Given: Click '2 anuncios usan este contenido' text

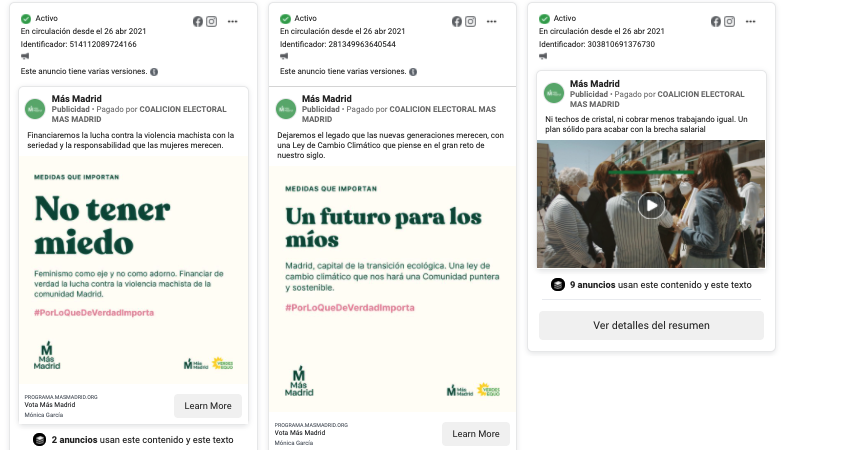Looking at the screenshot, I should pos(143,440).
